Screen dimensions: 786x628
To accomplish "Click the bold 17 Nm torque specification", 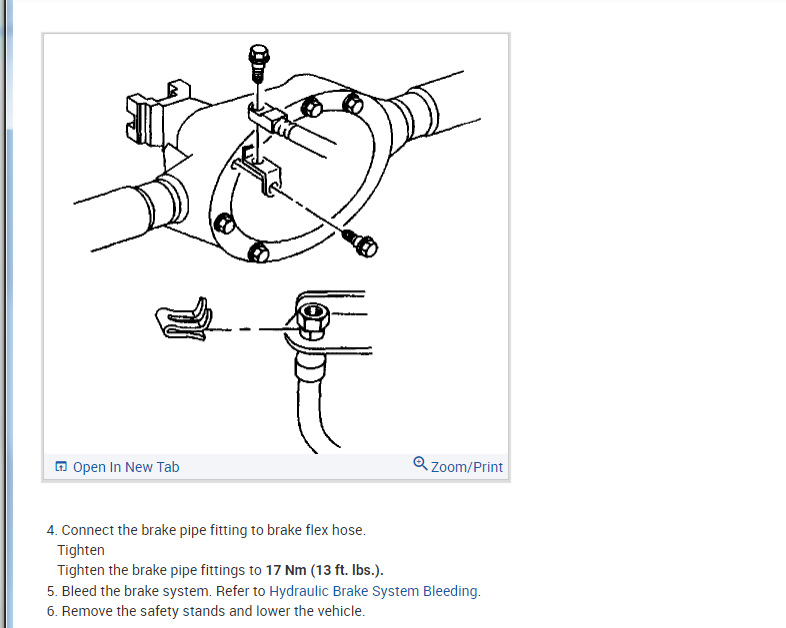I will tap(324, 570).
